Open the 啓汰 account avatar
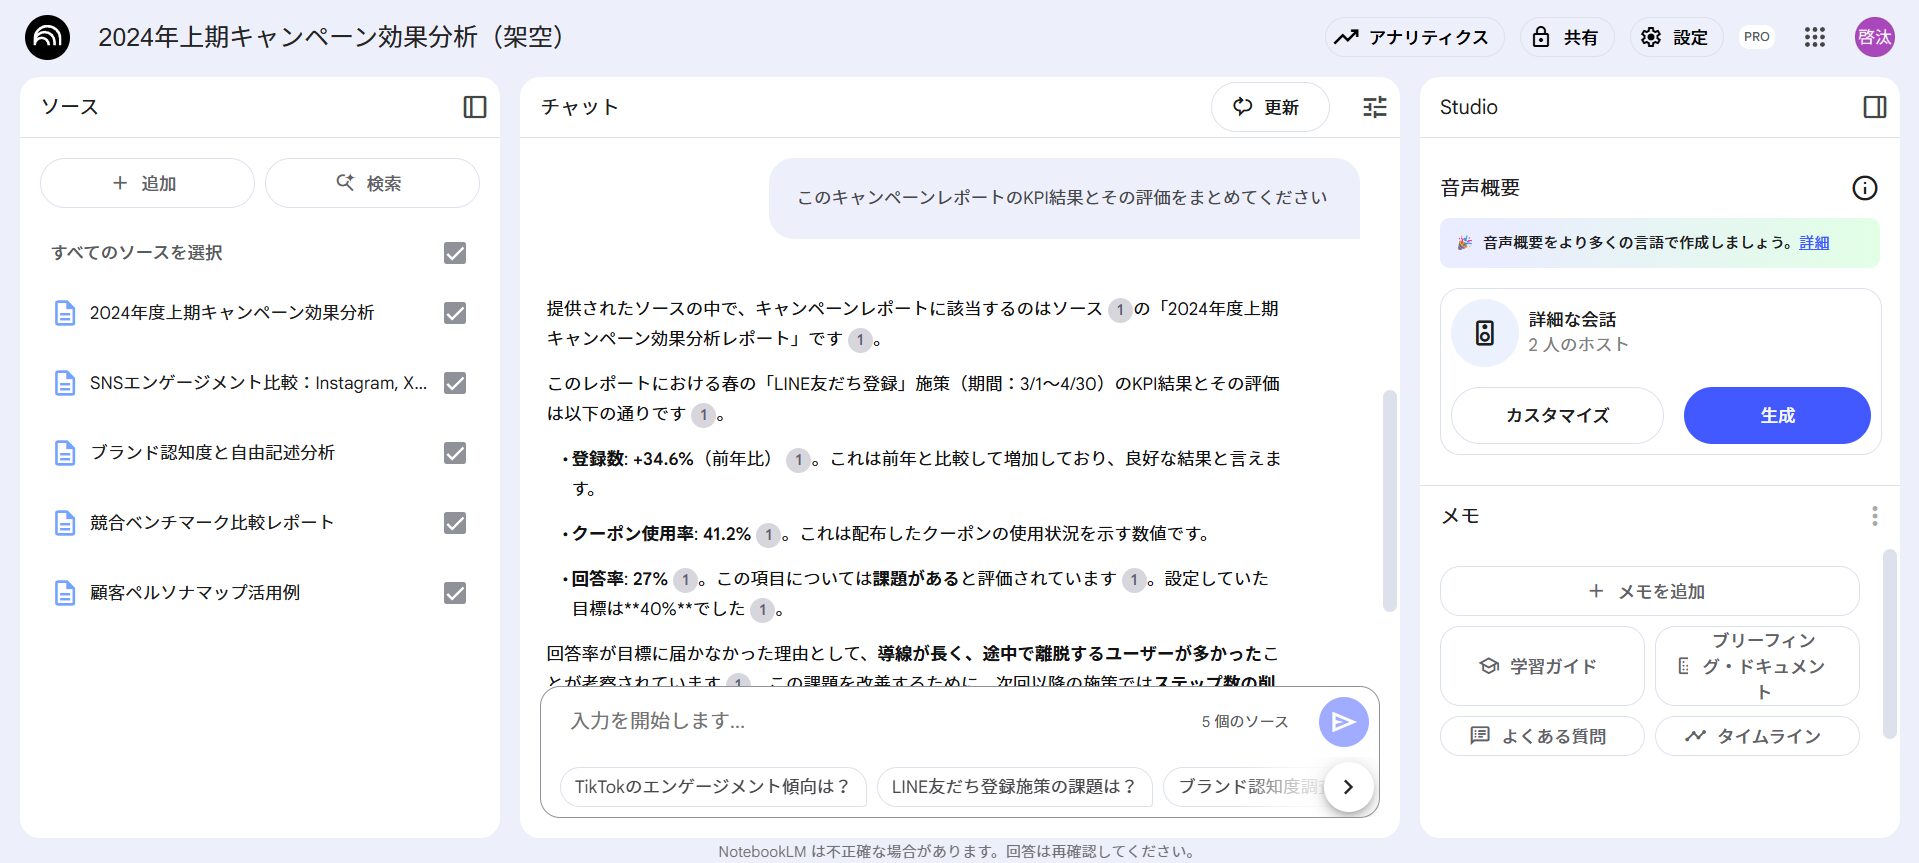The image size is (1919, 863). (x=1874, y=37)
